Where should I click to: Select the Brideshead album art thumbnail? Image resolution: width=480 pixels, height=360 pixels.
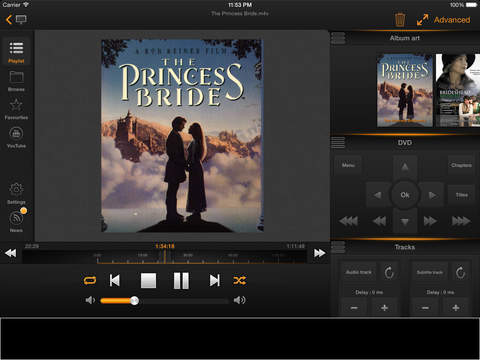458,90
